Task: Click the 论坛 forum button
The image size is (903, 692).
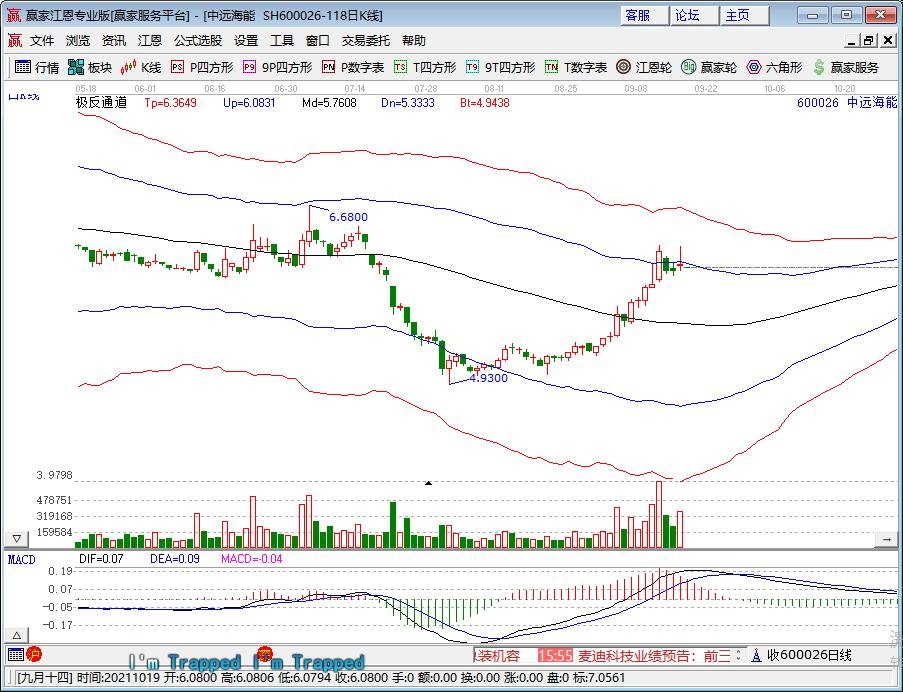Action: [695, 16]
